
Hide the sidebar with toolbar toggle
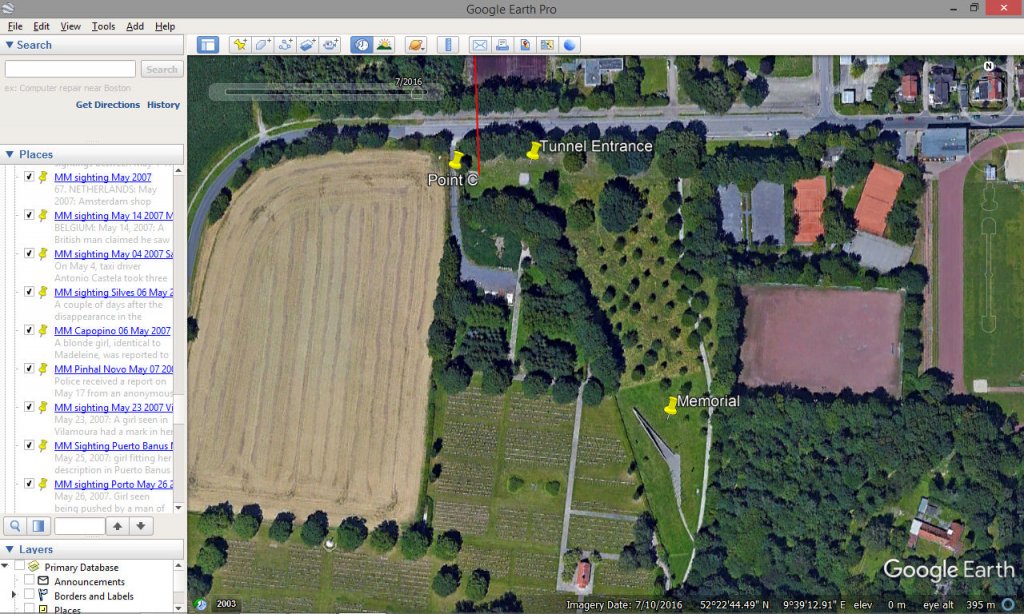point(208,44)
